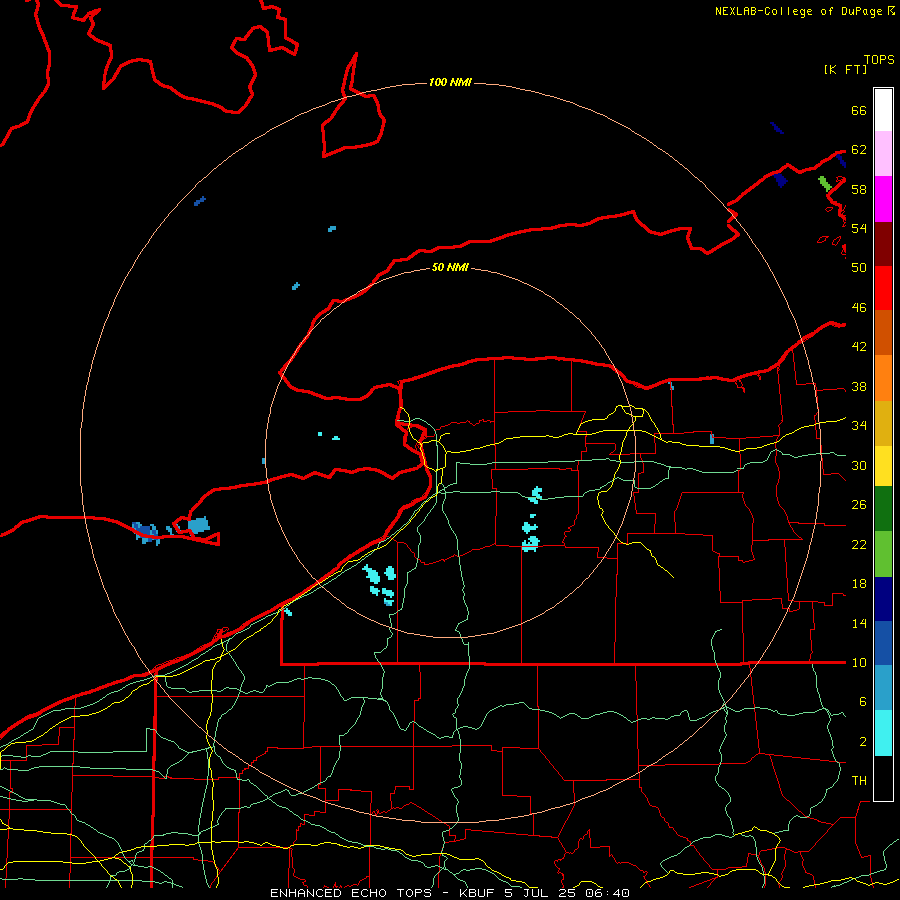Click the dark red 54 K FT swatch
The width and height of the screenshot is (900, 900).
883,243
